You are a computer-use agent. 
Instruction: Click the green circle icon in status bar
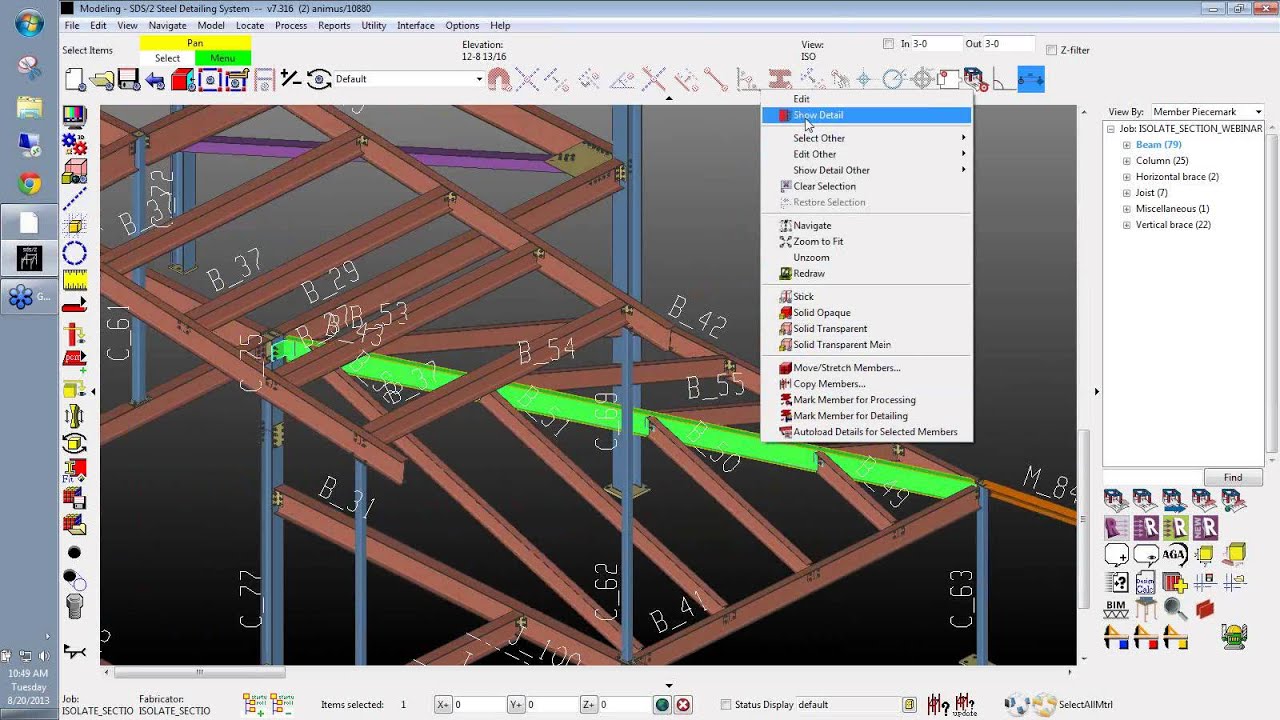662,705
